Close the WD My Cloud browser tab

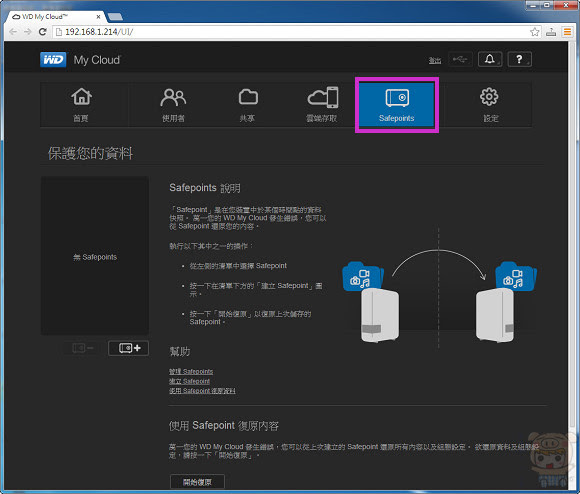coord(98,17)
